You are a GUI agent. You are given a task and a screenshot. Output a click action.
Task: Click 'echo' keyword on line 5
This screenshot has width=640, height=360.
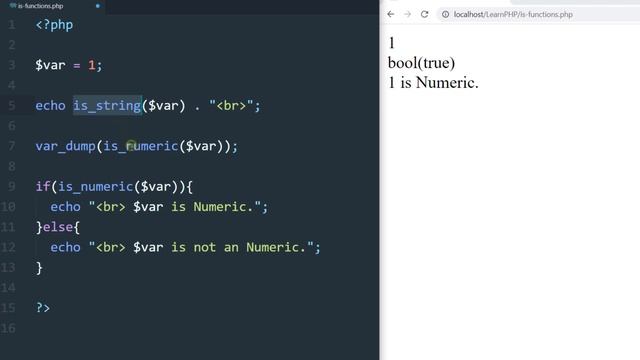point(50,106)
